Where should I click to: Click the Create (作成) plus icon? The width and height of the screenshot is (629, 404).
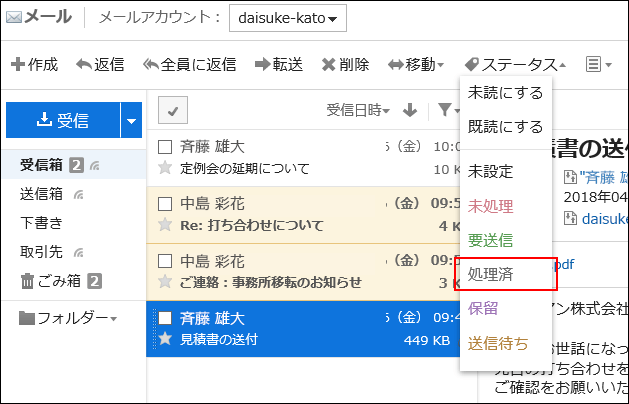pyautogui.click(x=17, y=65)
